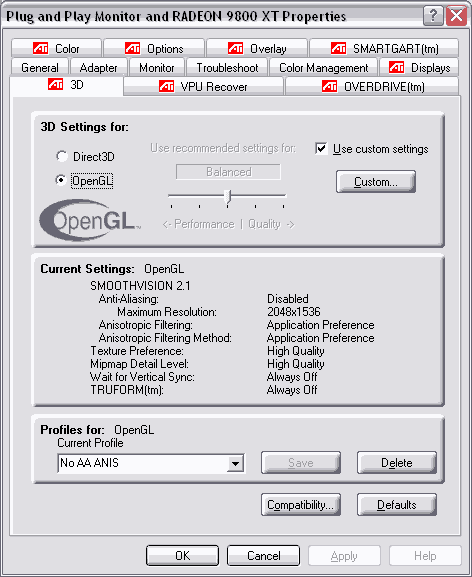Image resolution: width=472 pixels, height=577 pixels.
Task: Switch to the General tab
Action: (40, 68)
